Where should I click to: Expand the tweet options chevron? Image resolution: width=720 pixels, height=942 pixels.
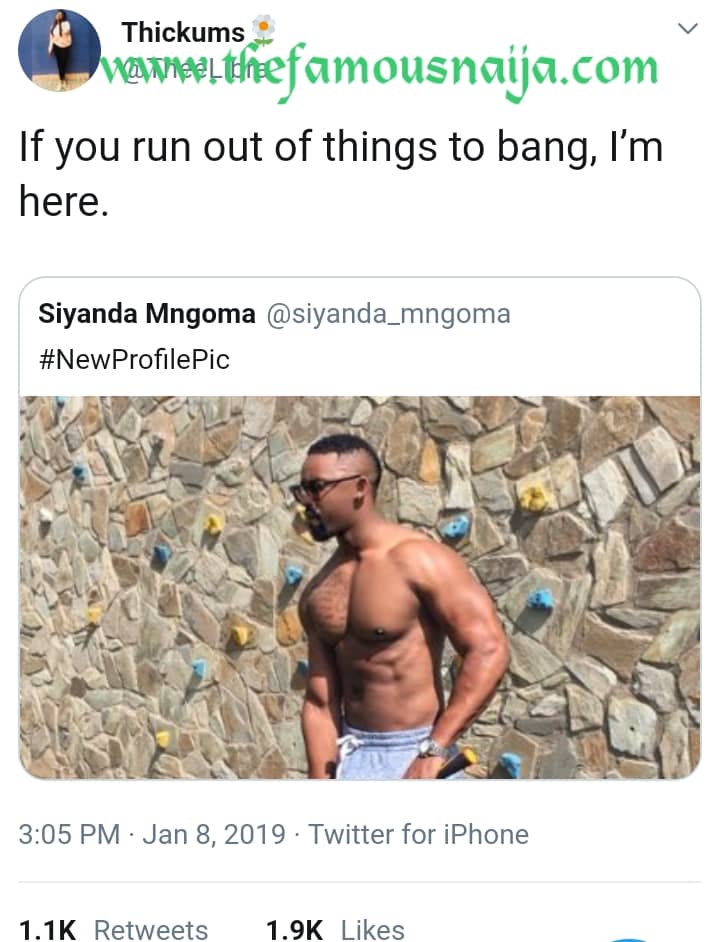(x=687, y=28)
